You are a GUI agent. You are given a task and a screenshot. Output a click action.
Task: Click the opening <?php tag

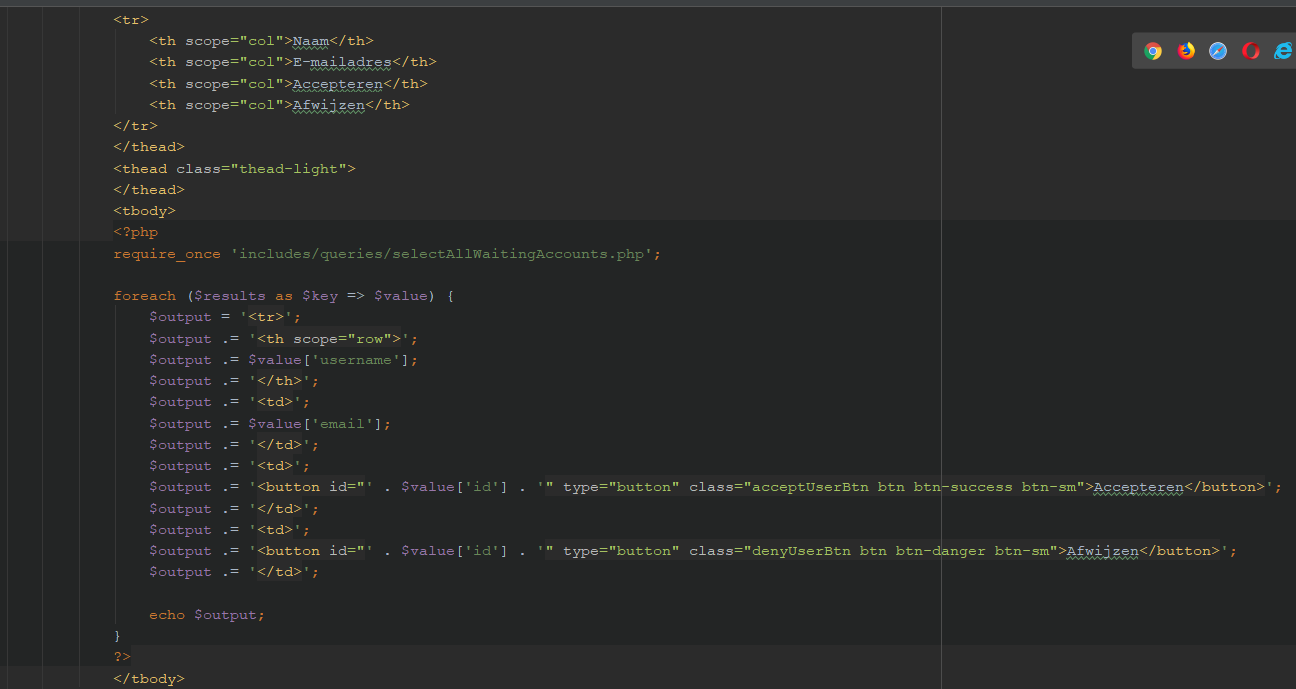[135, 232]
